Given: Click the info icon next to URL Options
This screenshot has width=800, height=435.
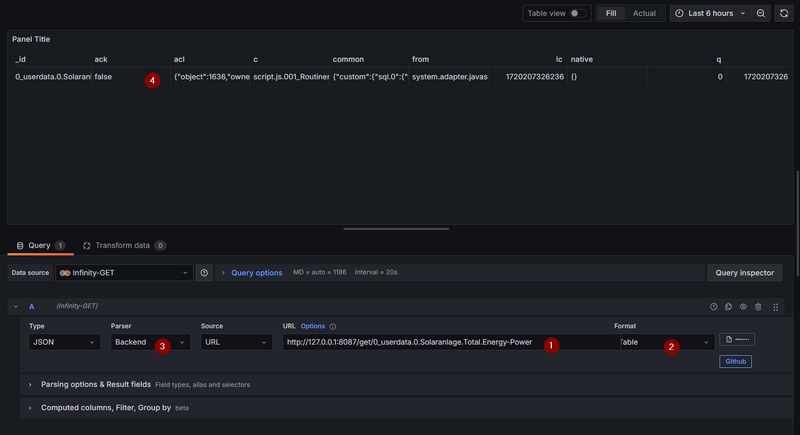Looking at the screenshot, I should click(332, 326).
